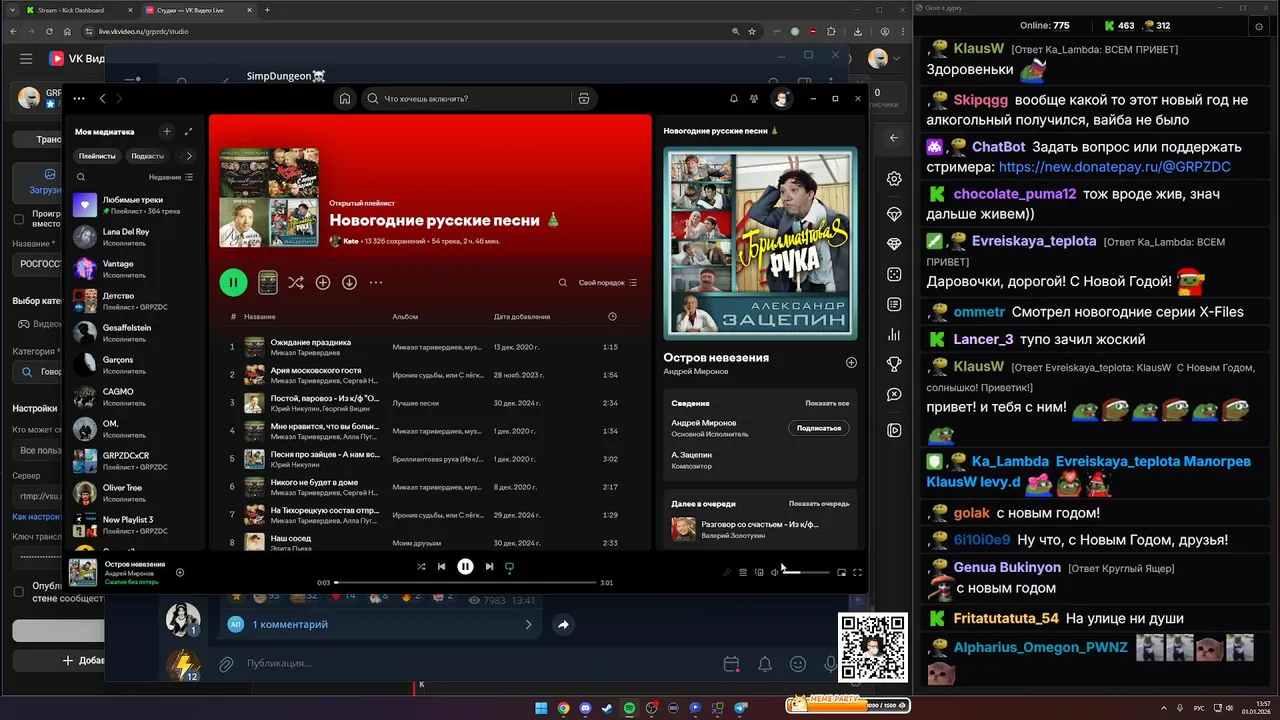The height and width of the screenshot is (720, 1280).
Task: Open playlist preview thumbnail beside pause button
Action: 268,283
